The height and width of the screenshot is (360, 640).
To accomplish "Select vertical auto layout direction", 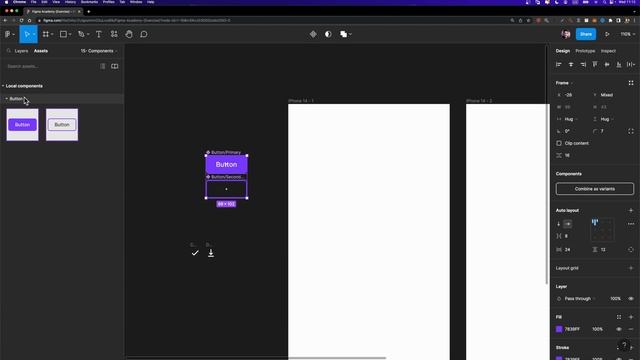I will [x=559, y=224].
